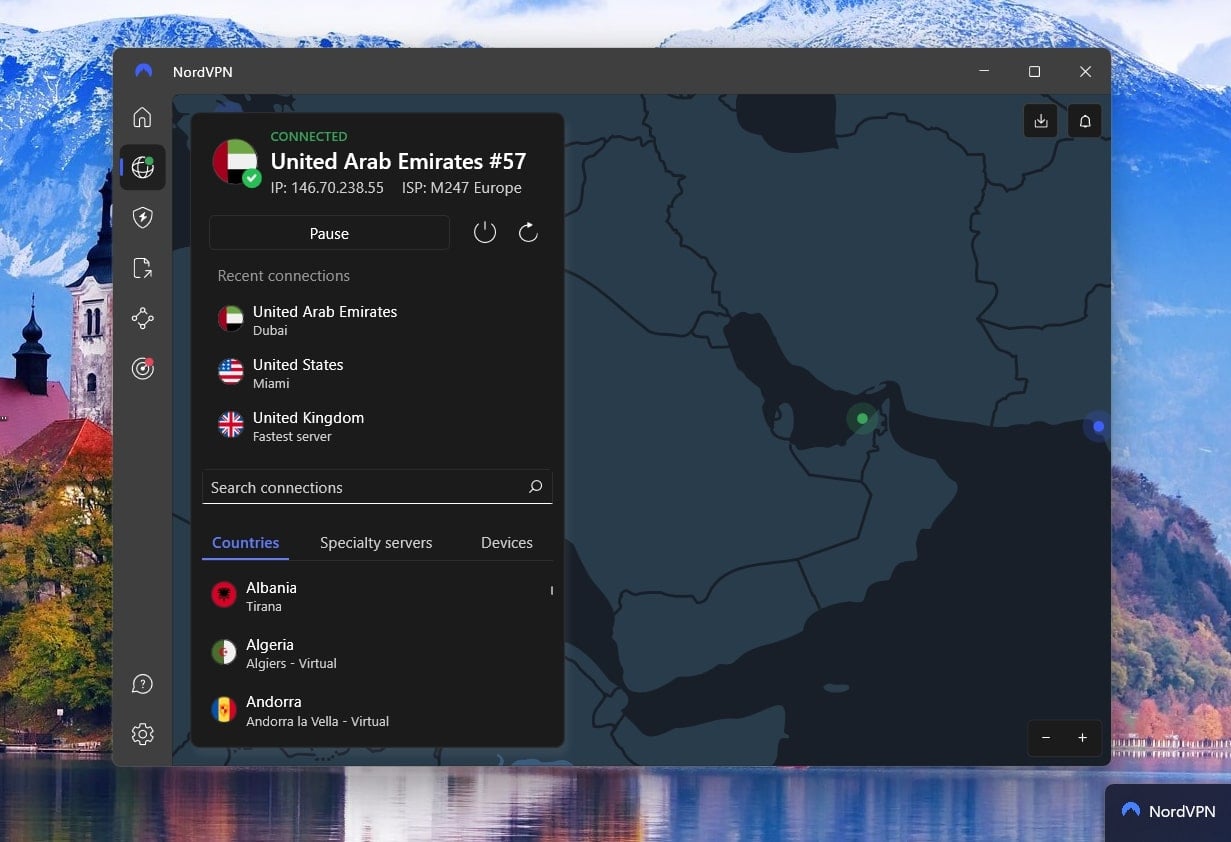Click the downloads icon above the map
The image size is (1231, 842).
point(1040,120)
